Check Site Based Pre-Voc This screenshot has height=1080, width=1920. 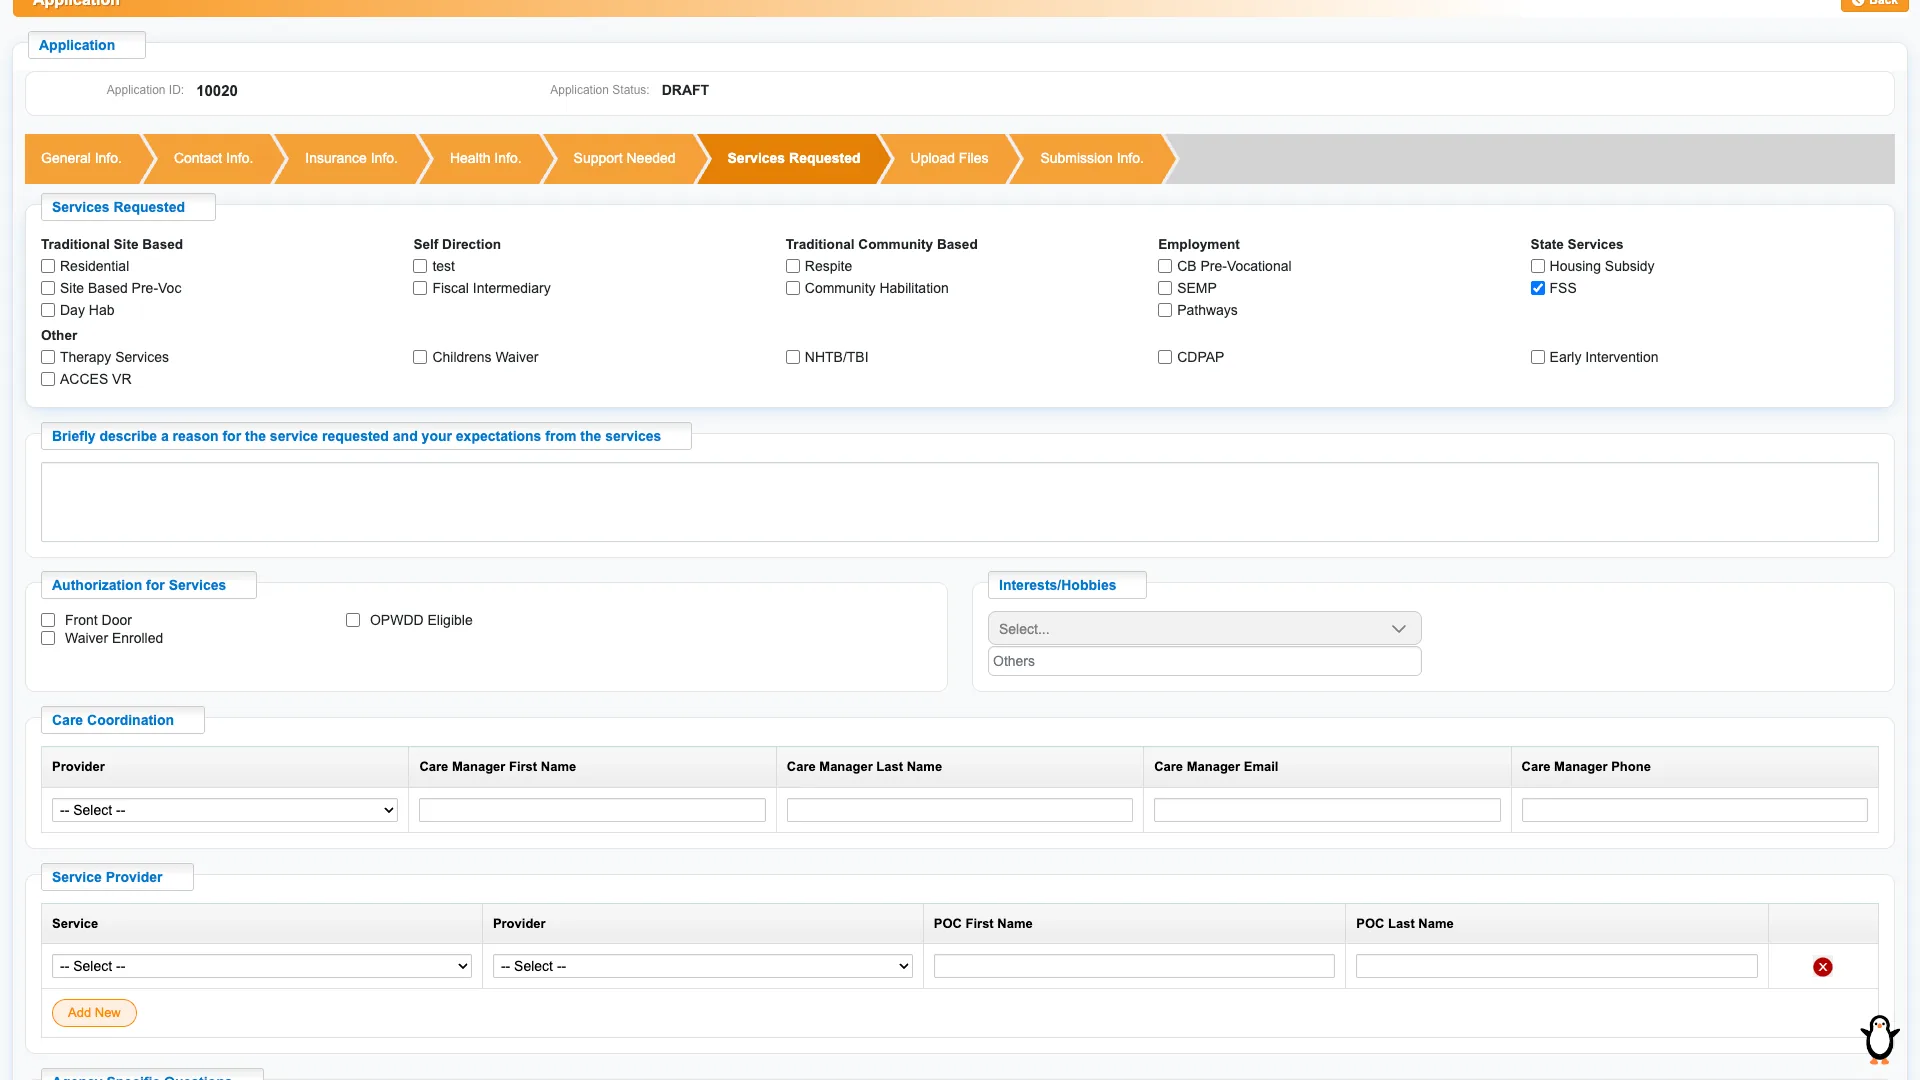click(48, 288)
